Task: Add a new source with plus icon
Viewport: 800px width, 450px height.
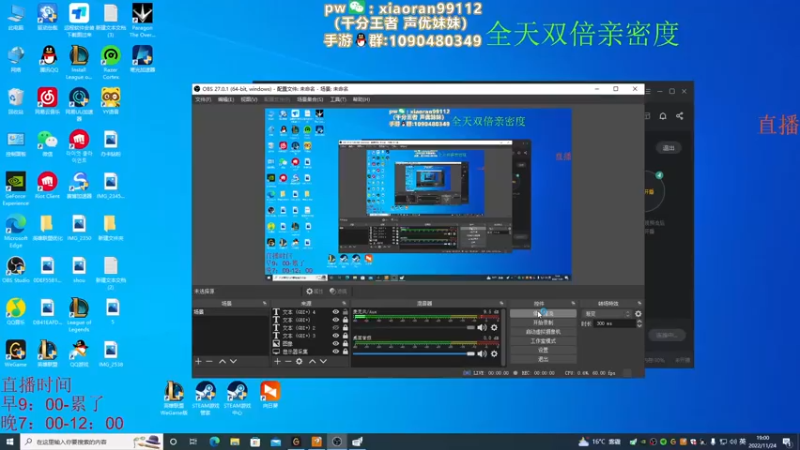Action: [277, 361]
